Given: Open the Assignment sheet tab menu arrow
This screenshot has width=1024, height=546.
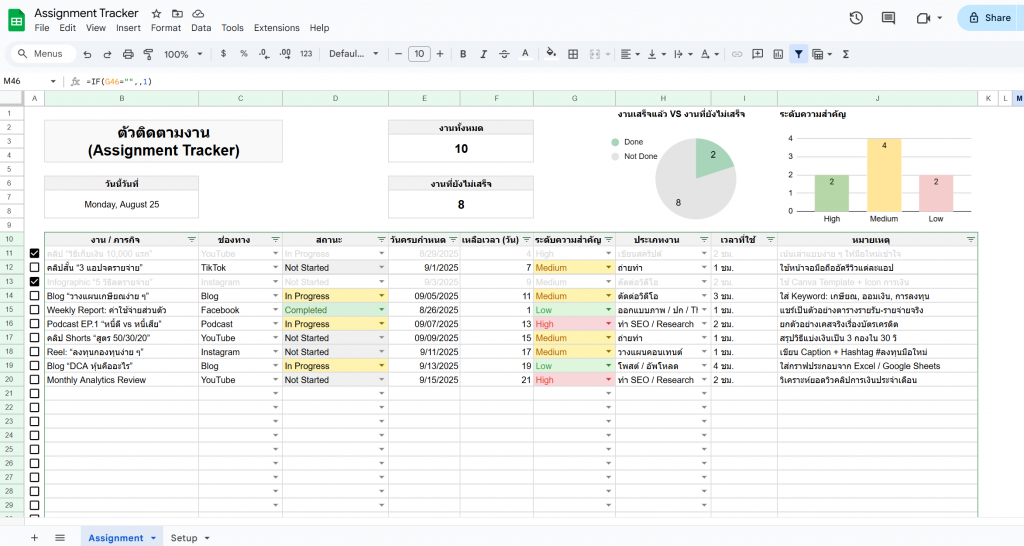Looking at the screenshot, I should [153, 538].
